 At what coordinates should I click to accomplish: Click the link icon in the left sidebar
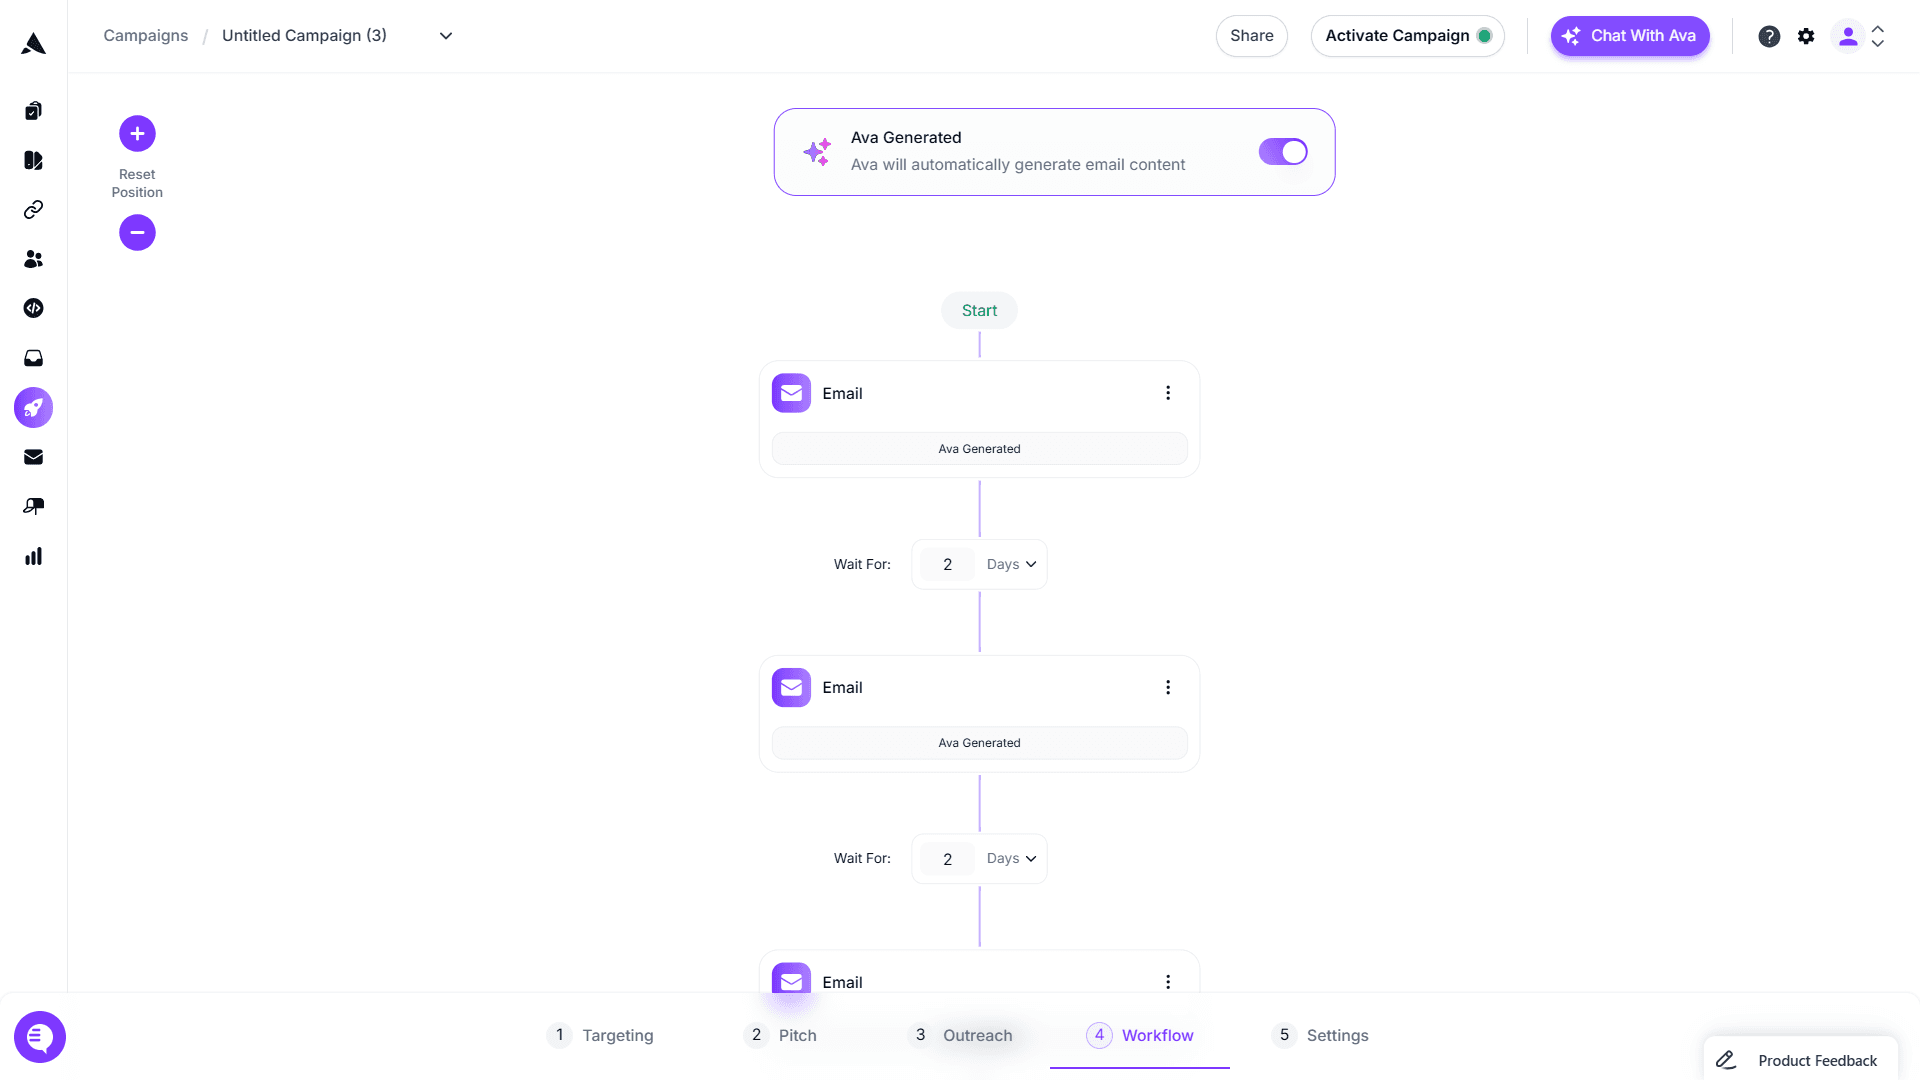[x=33, y=210]
